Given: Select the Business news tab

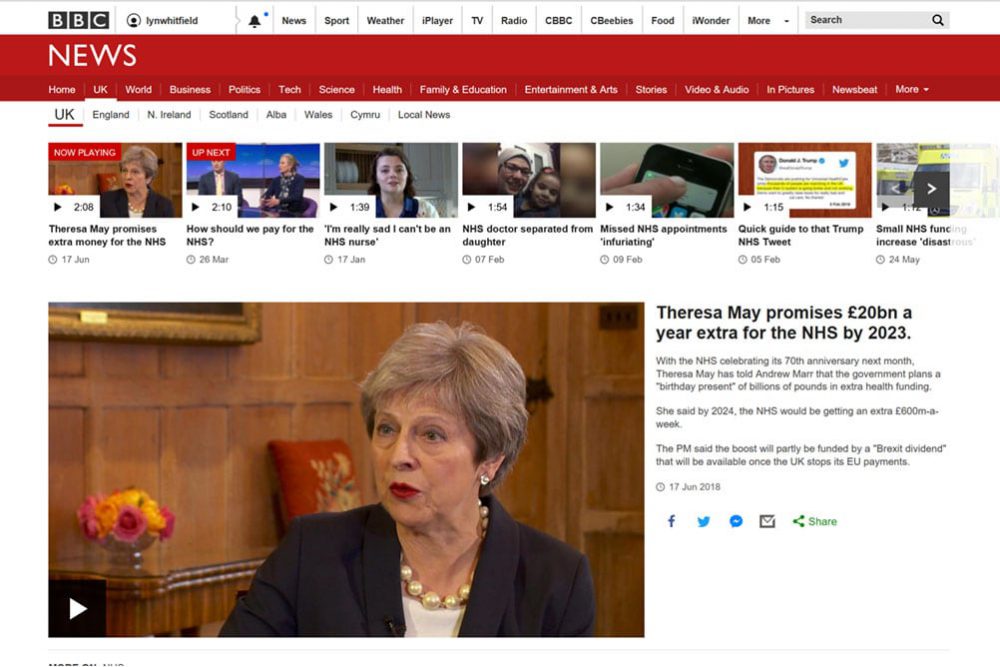Looking at the screenshot, I should point(190,89).
